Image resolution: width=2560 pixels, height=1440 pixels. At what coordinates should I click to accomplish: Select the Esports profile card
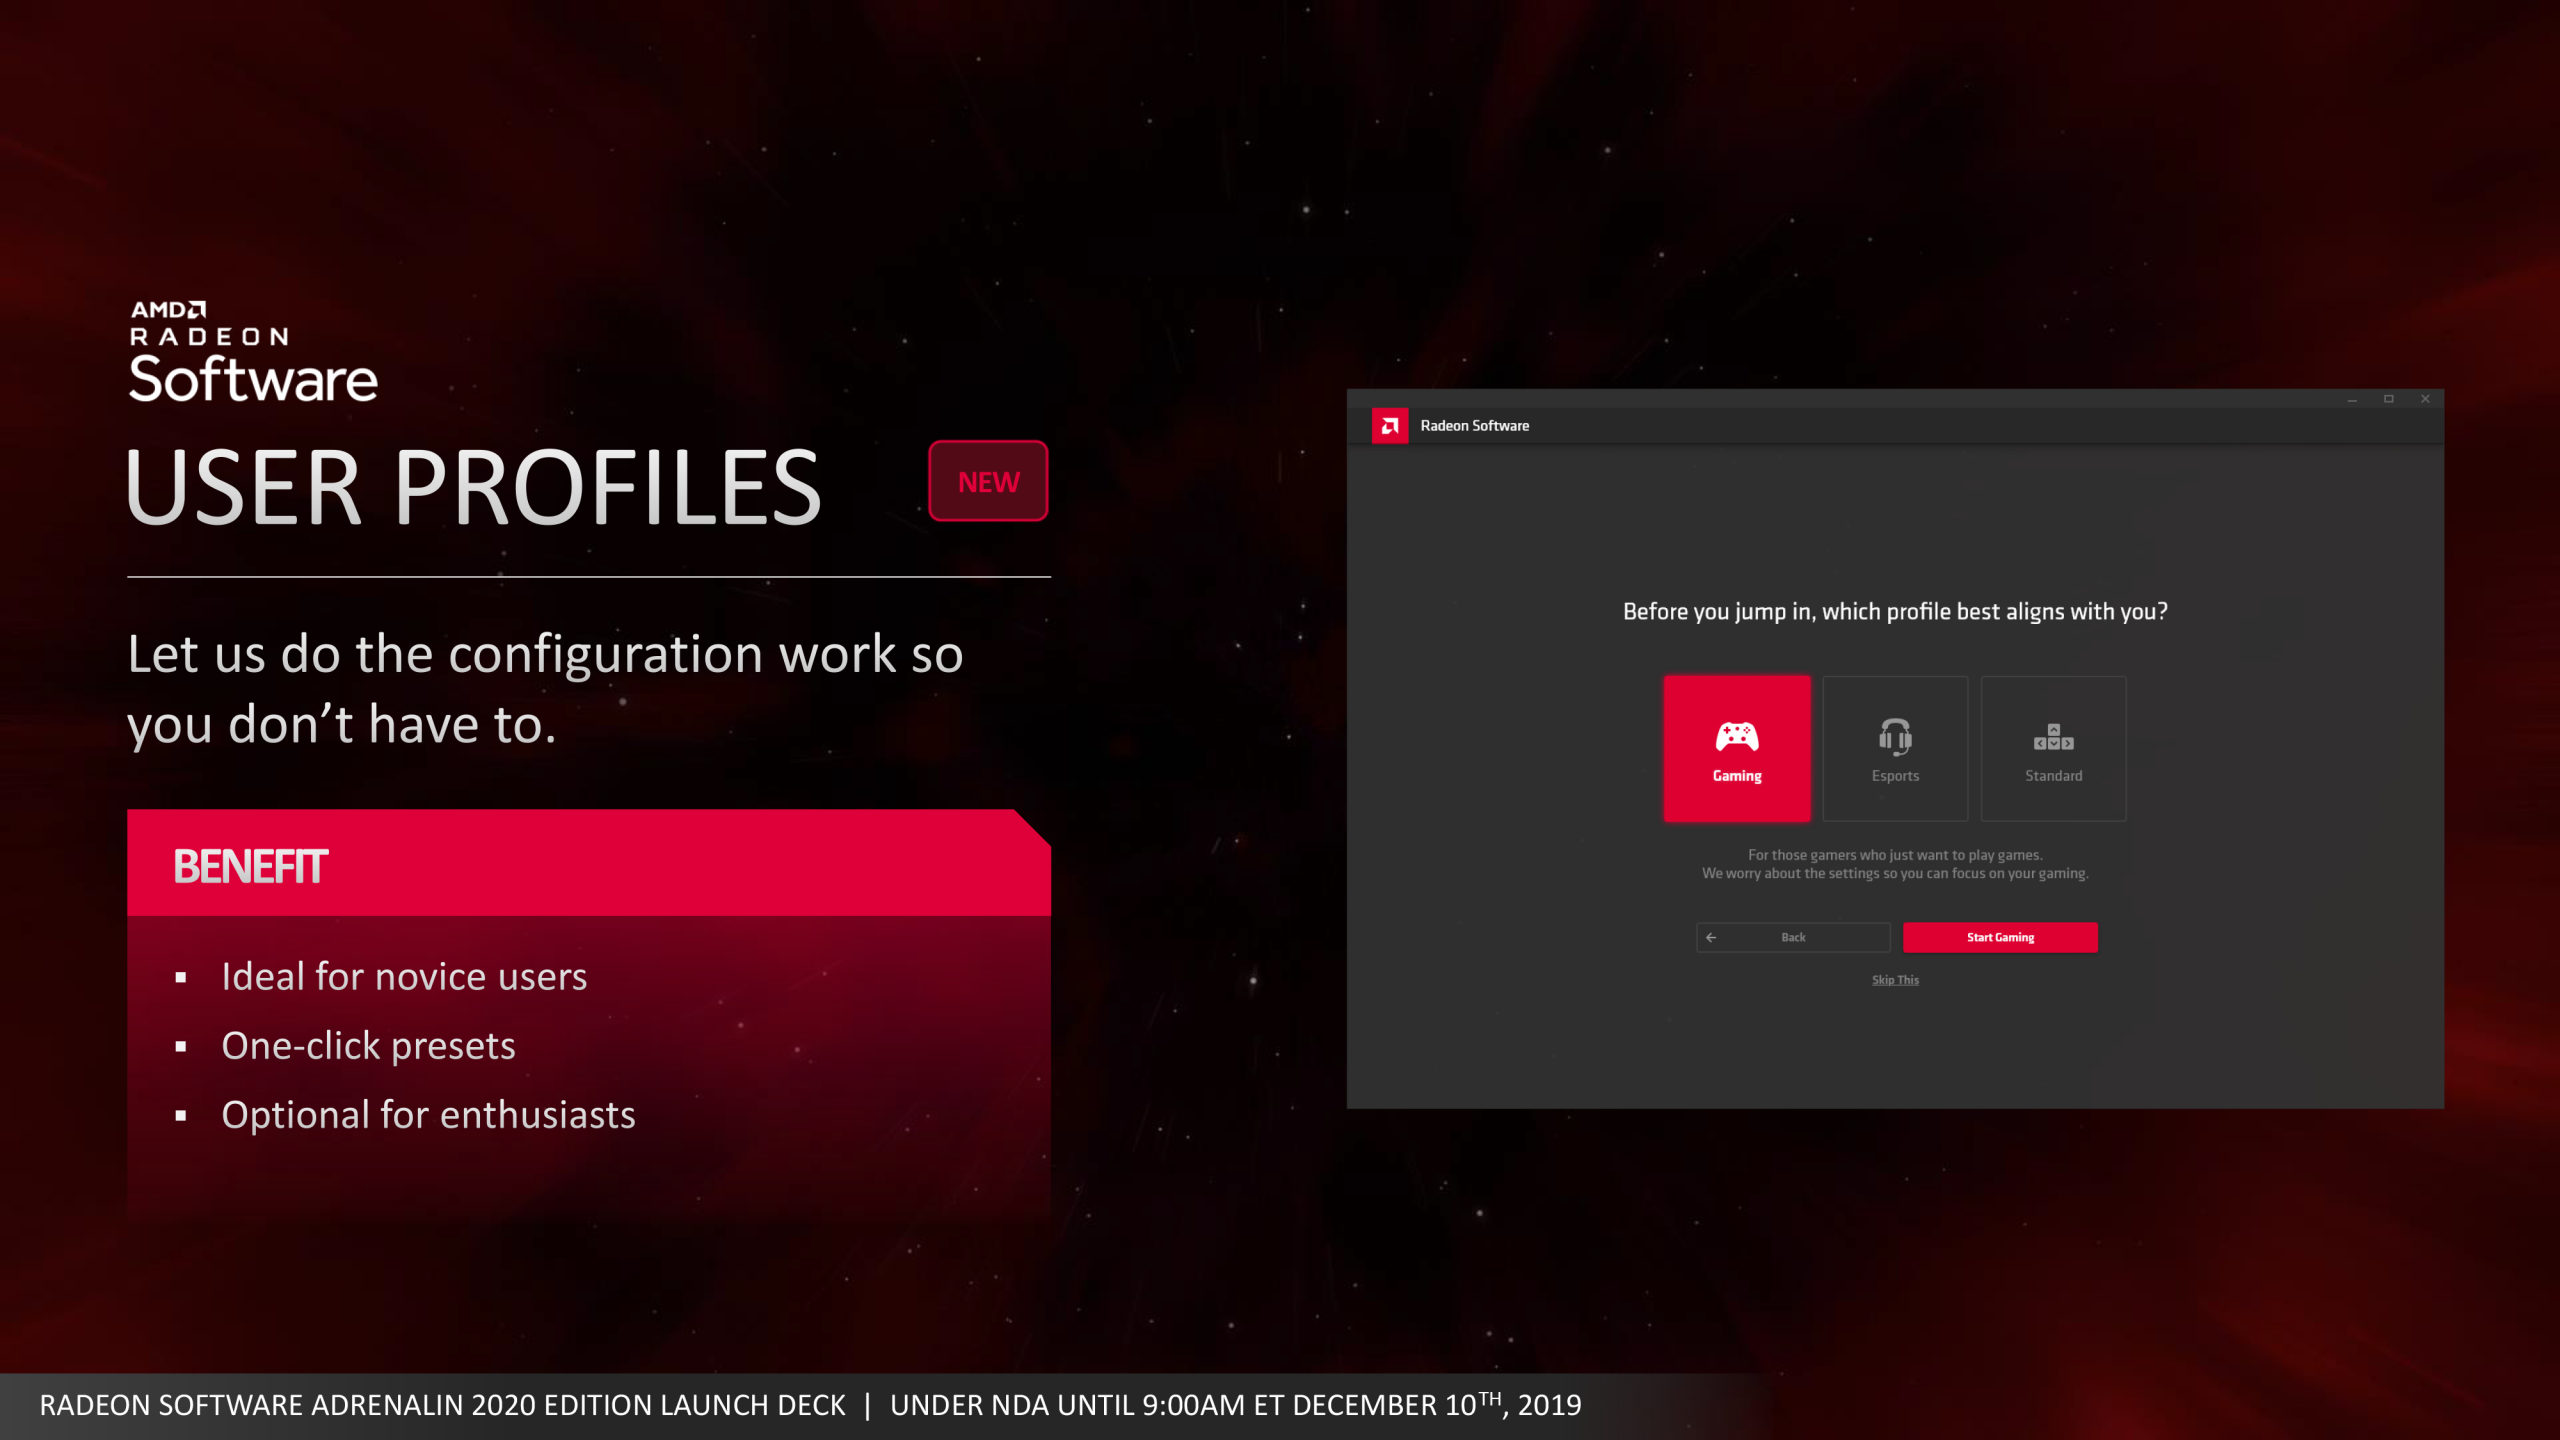click(1895, 748)
